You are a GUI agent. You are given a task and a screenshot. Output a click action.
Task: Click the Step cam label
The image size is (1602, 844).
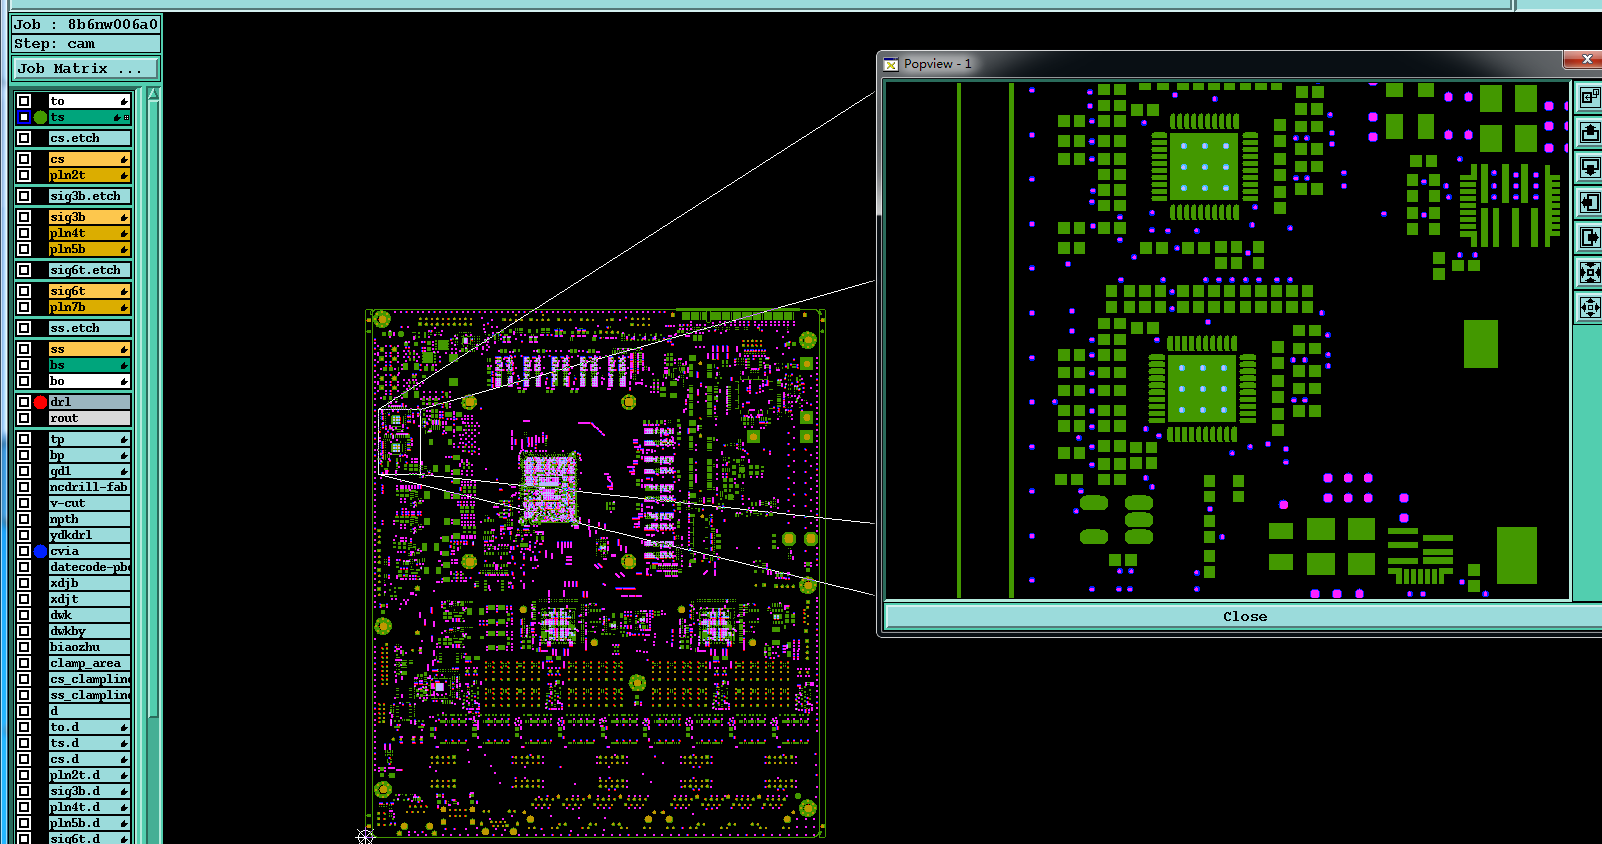point(86,44)
